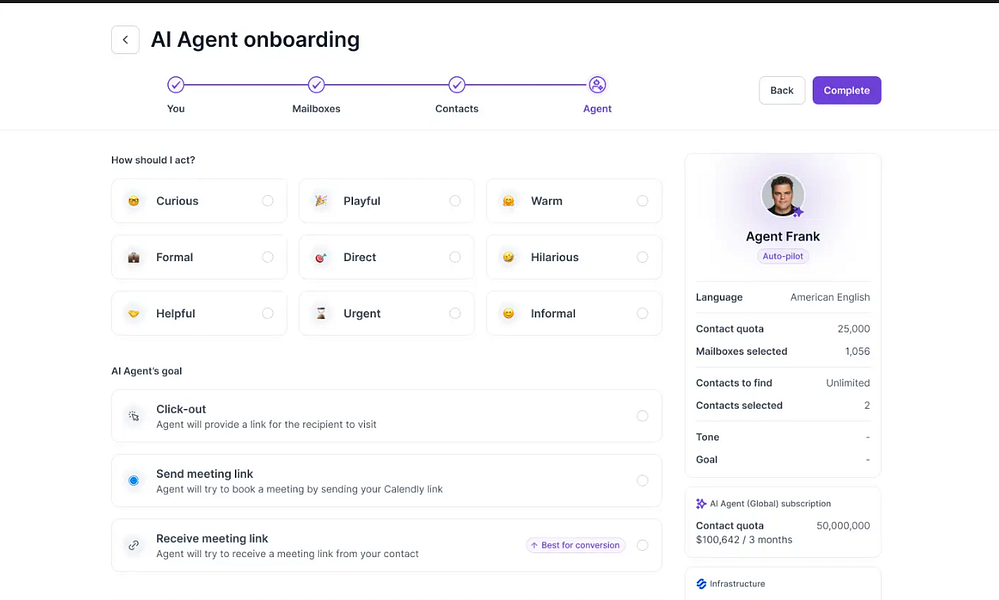Click the Playful party popper icon

pyautogui.click(x=321, y=201)
